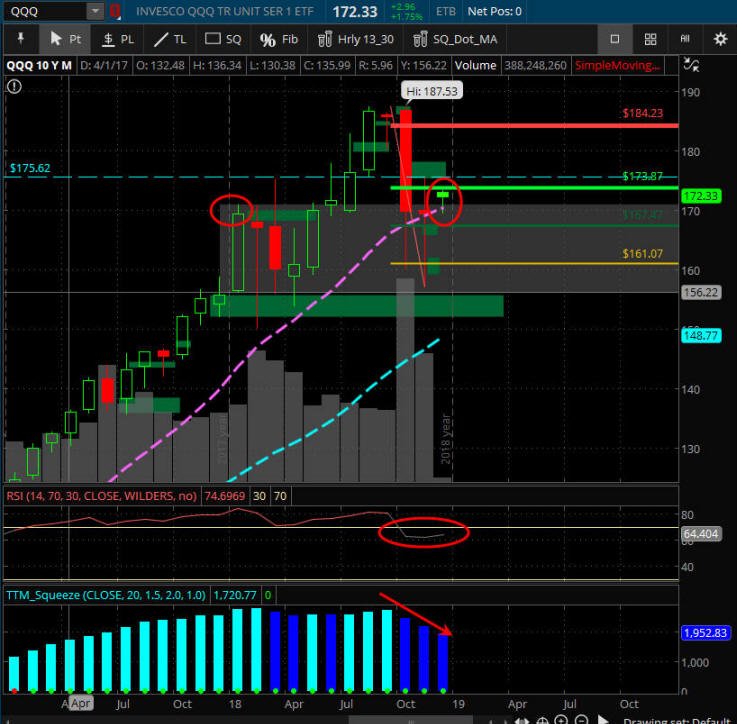The image size is (737, 724).
Task: Select the Fib retracement tool
Action: 279,39
